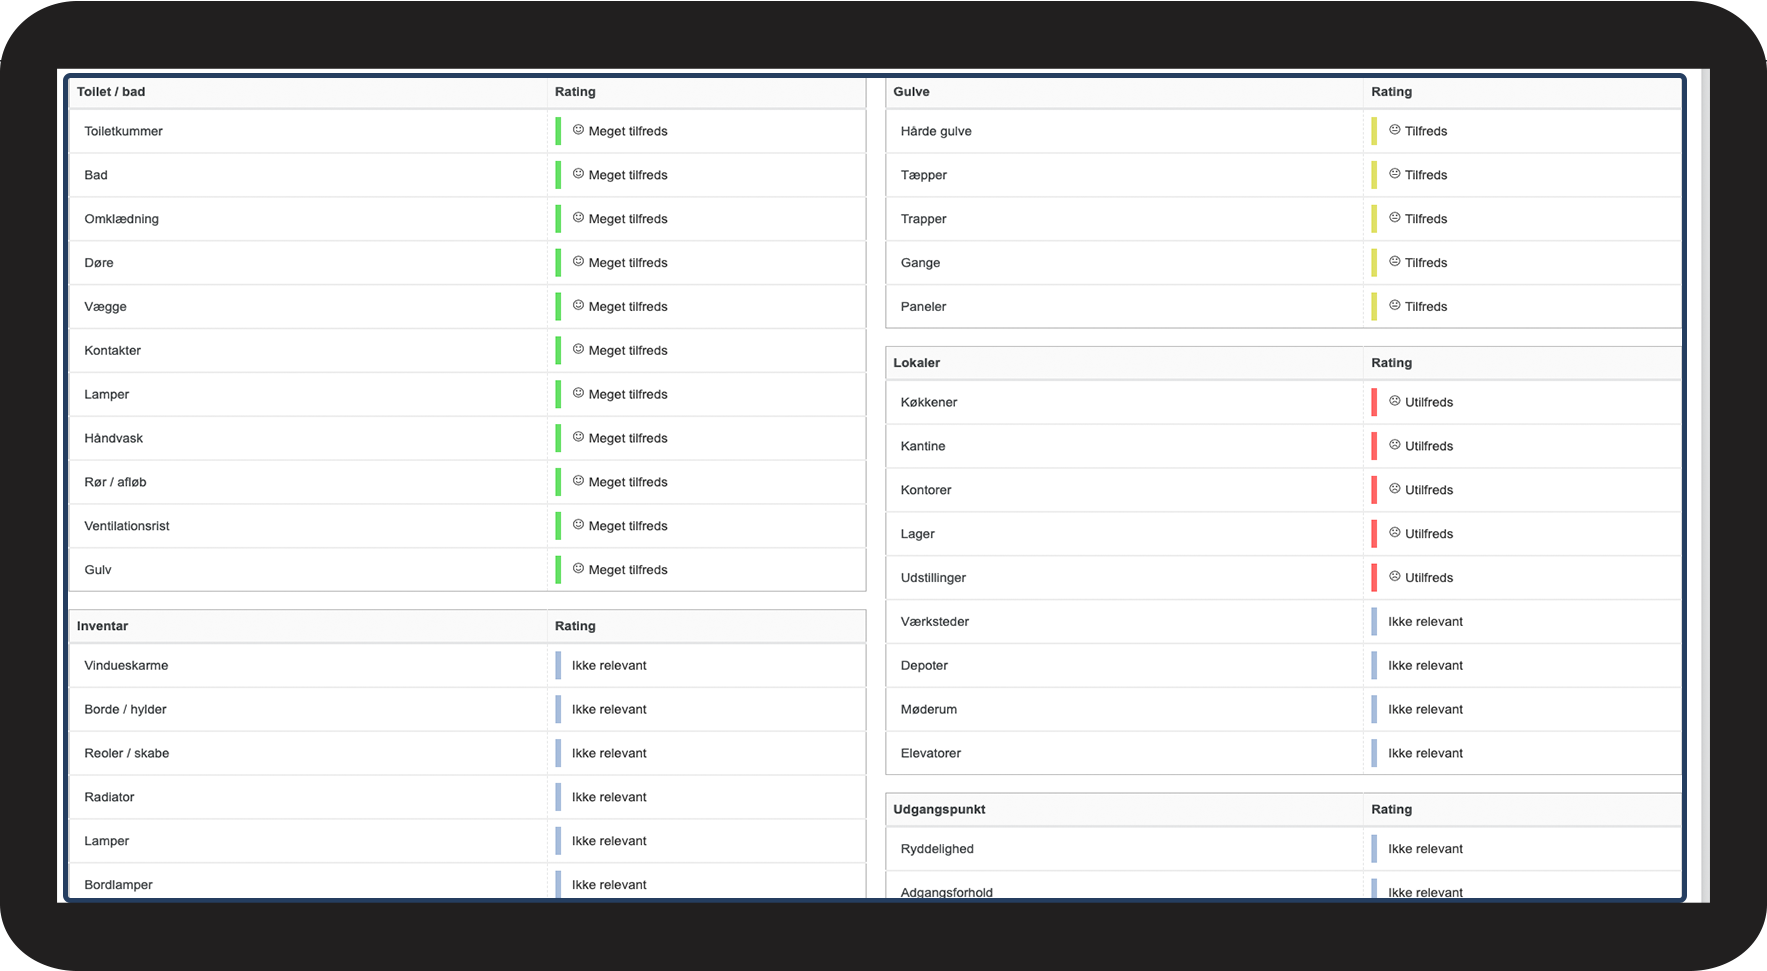Click the red rating bar for Køkkener

coord(1374,402)
